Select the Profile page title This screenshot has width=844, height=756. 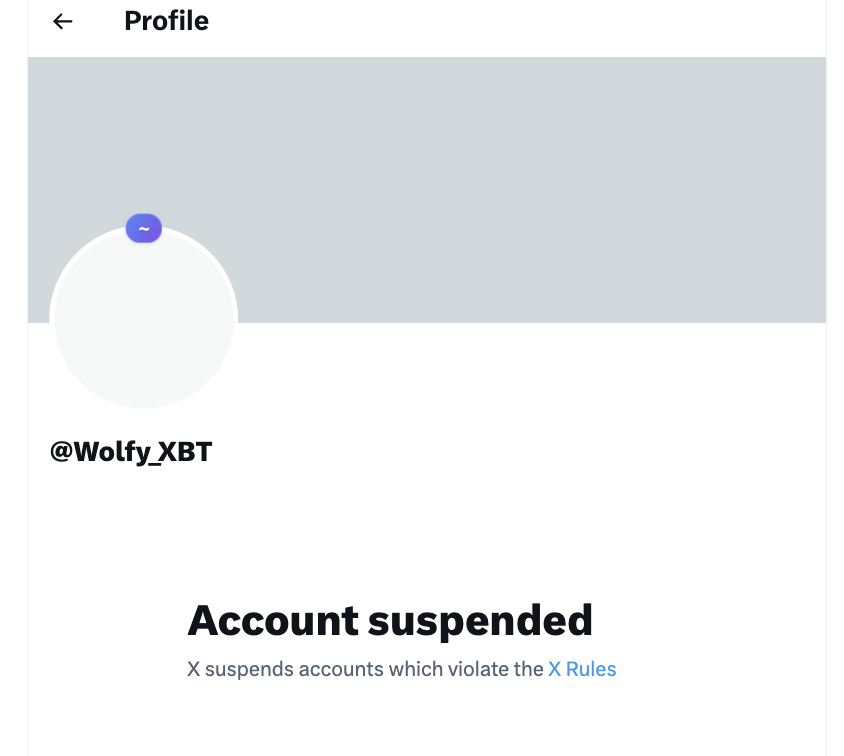(x=166, y=22)
